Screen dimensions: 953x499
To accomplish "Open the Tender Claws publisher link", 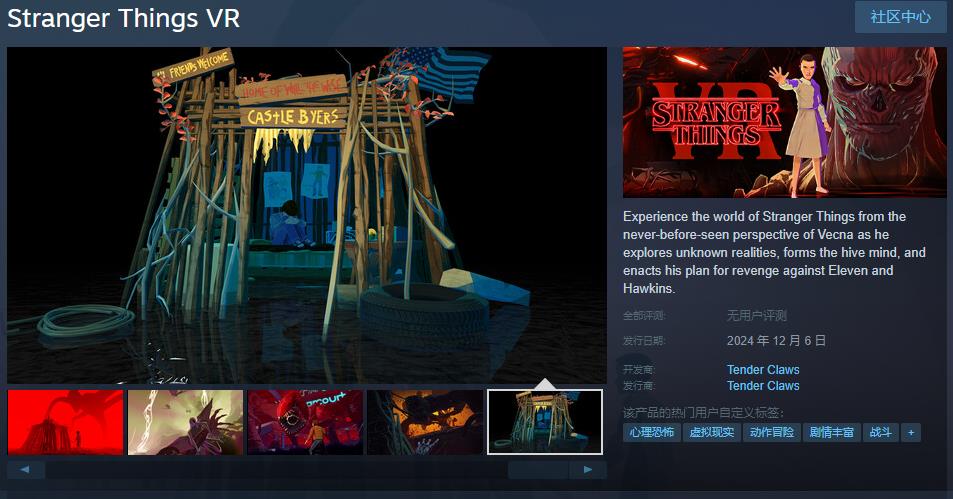I will click(763, 386).
